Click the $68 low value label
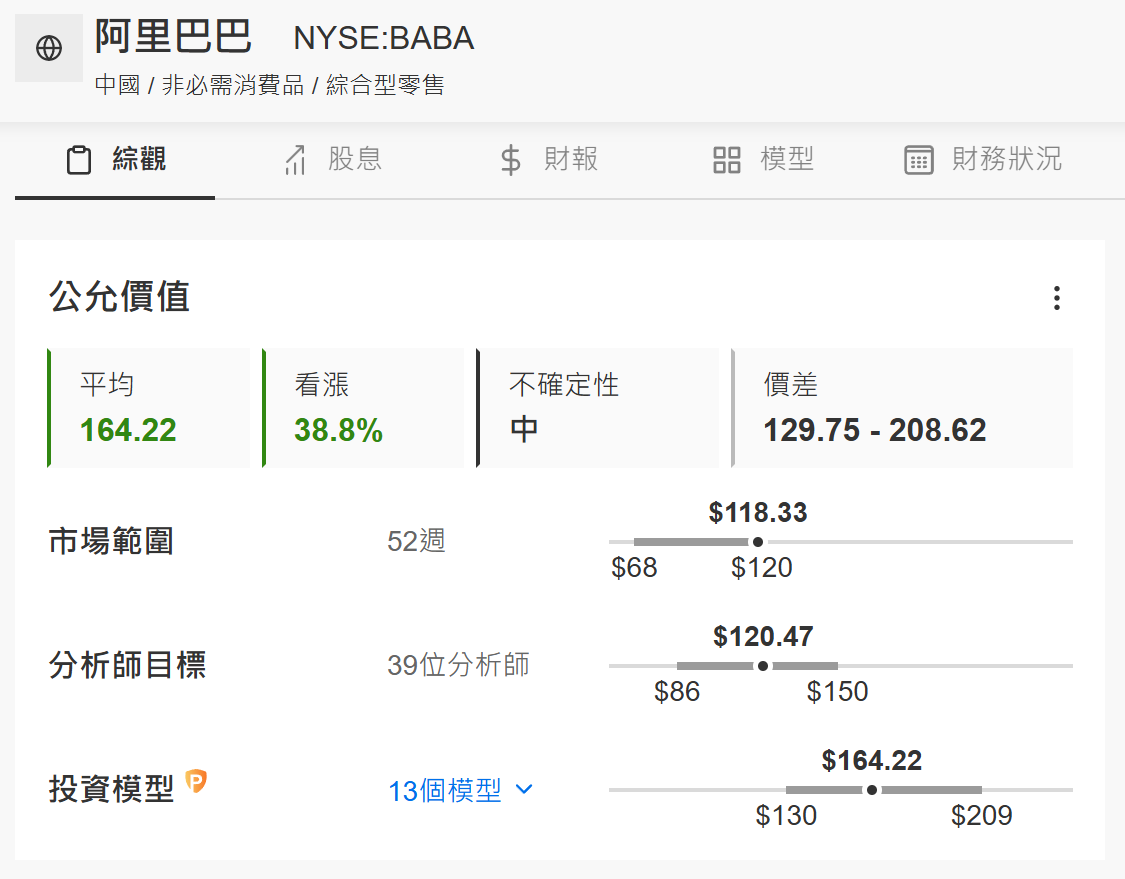This screenshot has height=879, width=1125. point(634,568)
